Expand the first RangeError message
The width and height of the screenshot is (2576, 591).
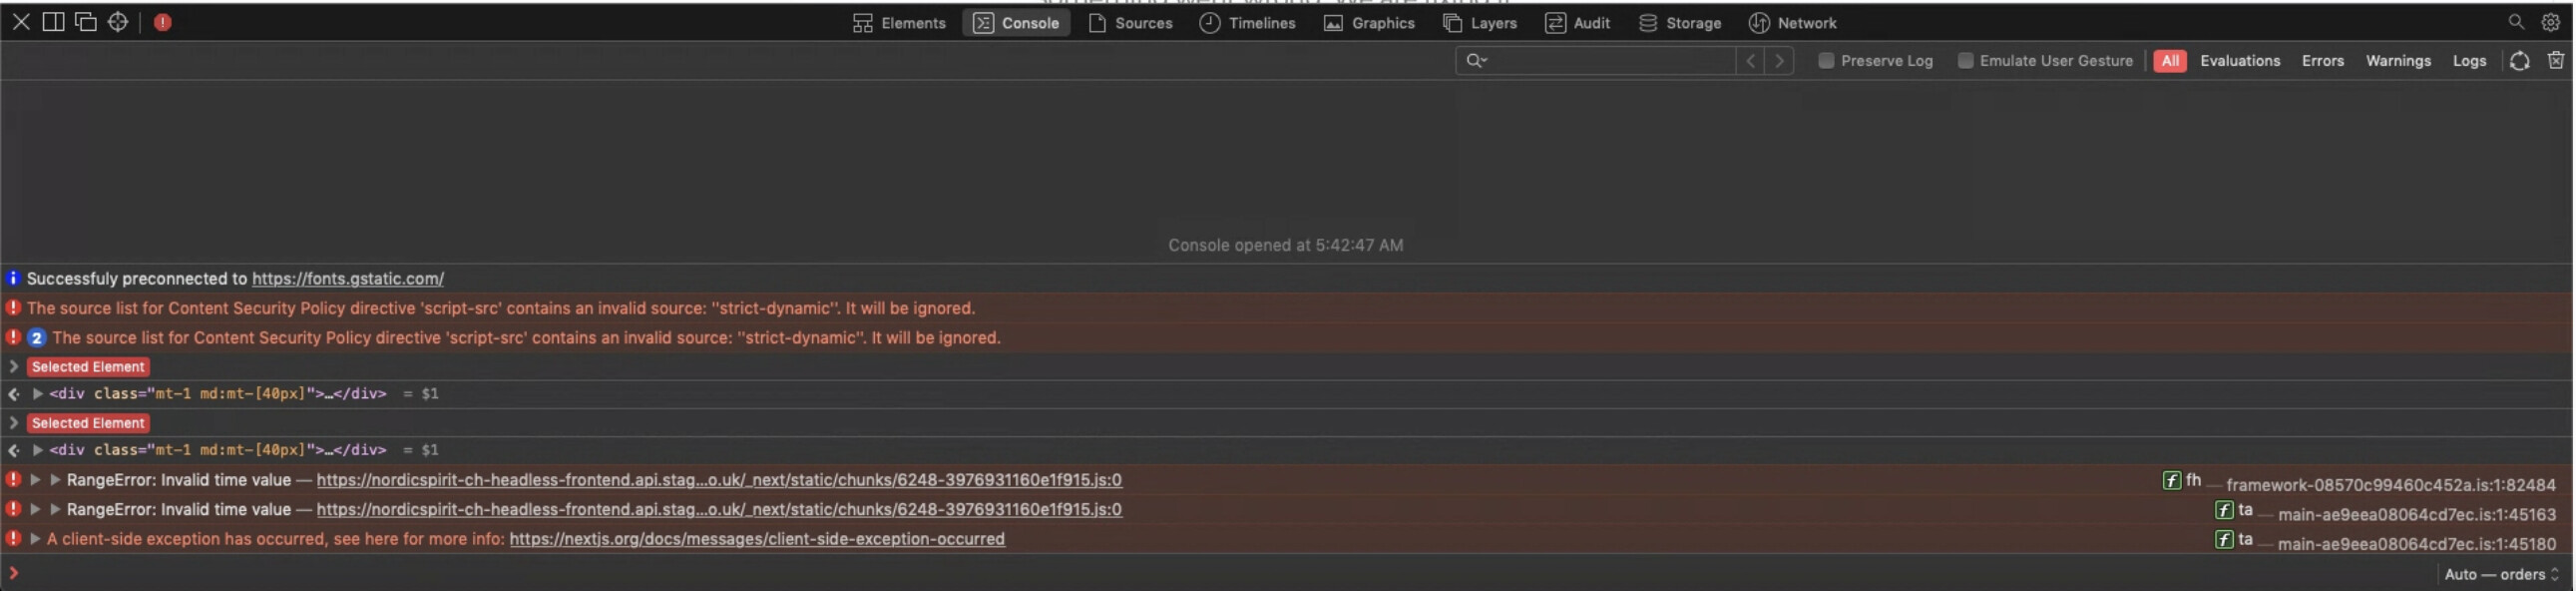pos(35,480)
